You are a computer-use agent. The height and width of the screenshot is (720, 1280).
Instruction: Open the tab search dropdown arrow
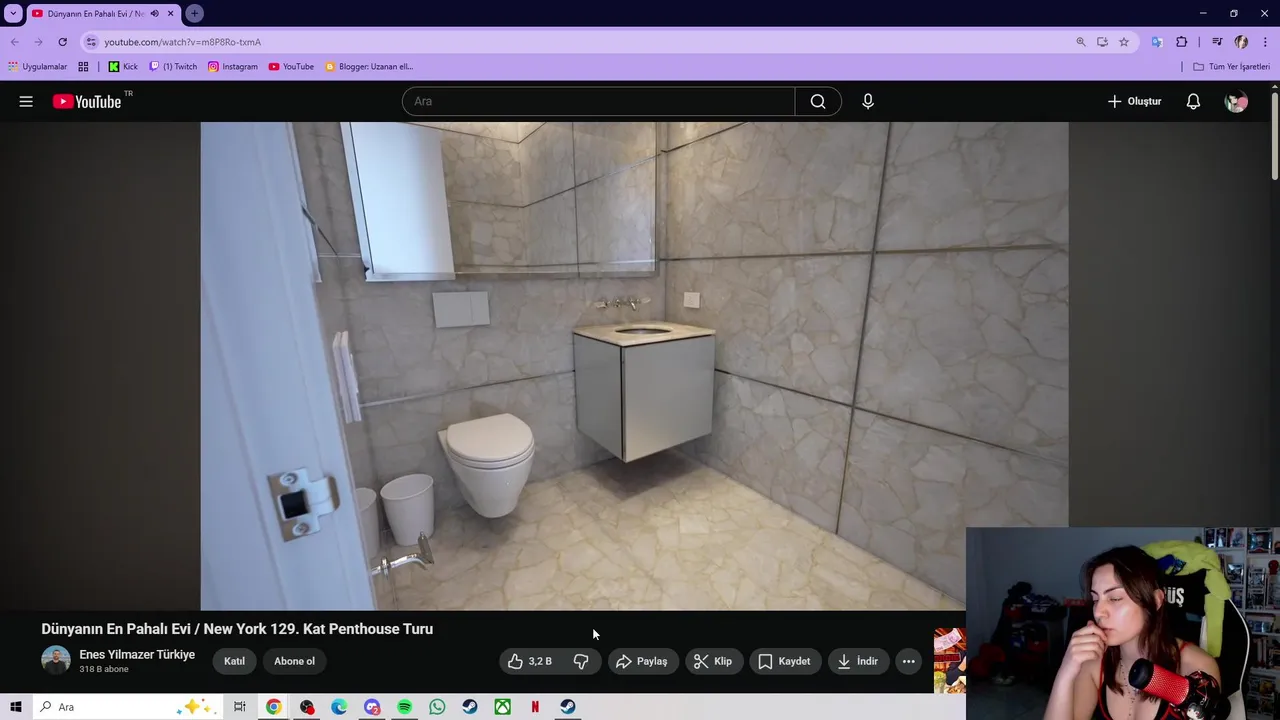(x=14, y=14)
